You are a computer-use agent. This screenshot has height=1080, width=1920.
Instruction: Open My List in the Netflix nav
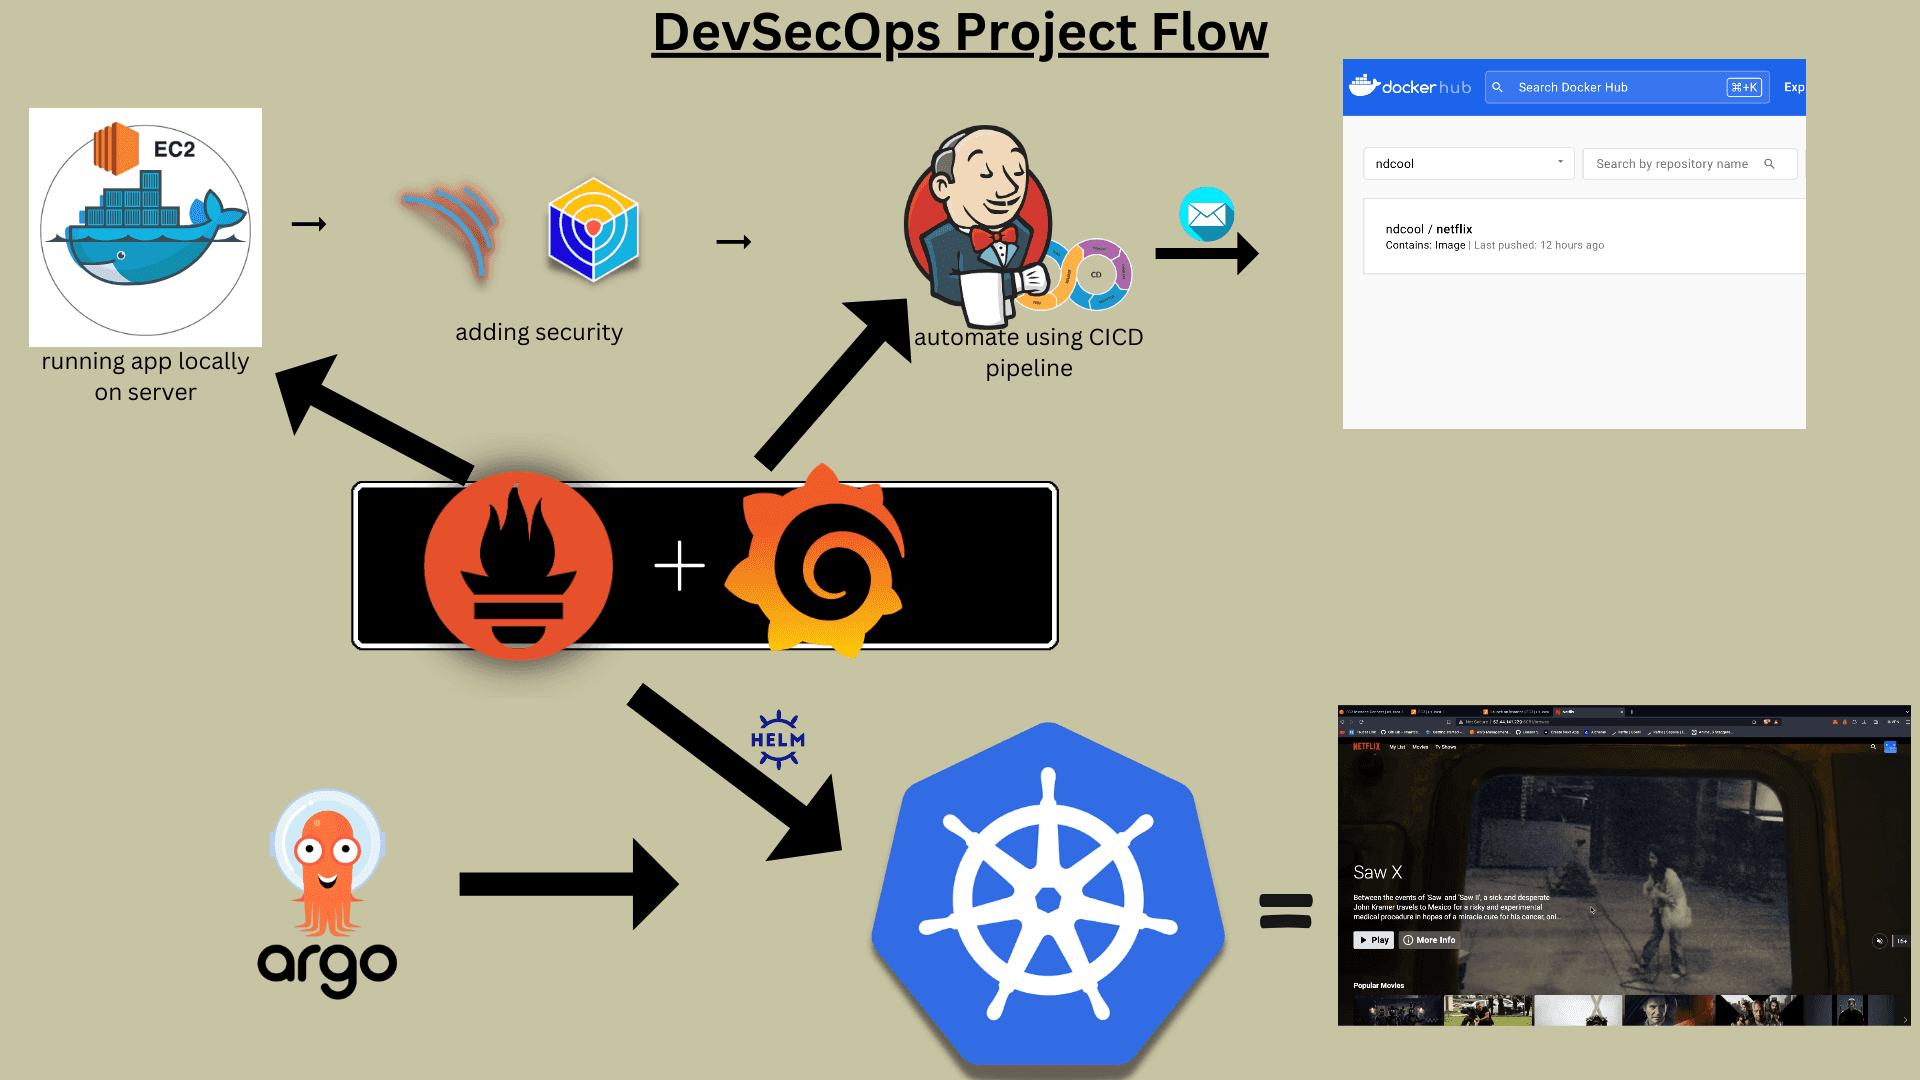click(1397, 747)
